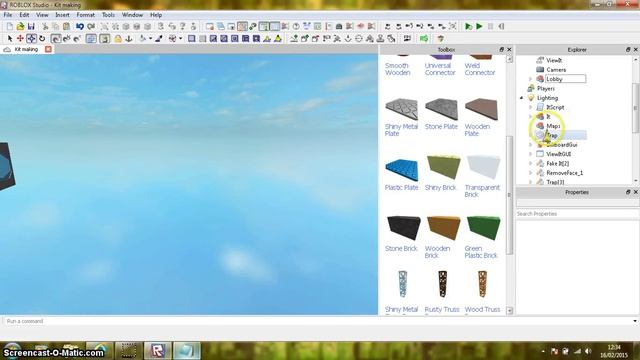Click the Open folder icon
This screenshot has height=360, width=640.
point(20,27)
